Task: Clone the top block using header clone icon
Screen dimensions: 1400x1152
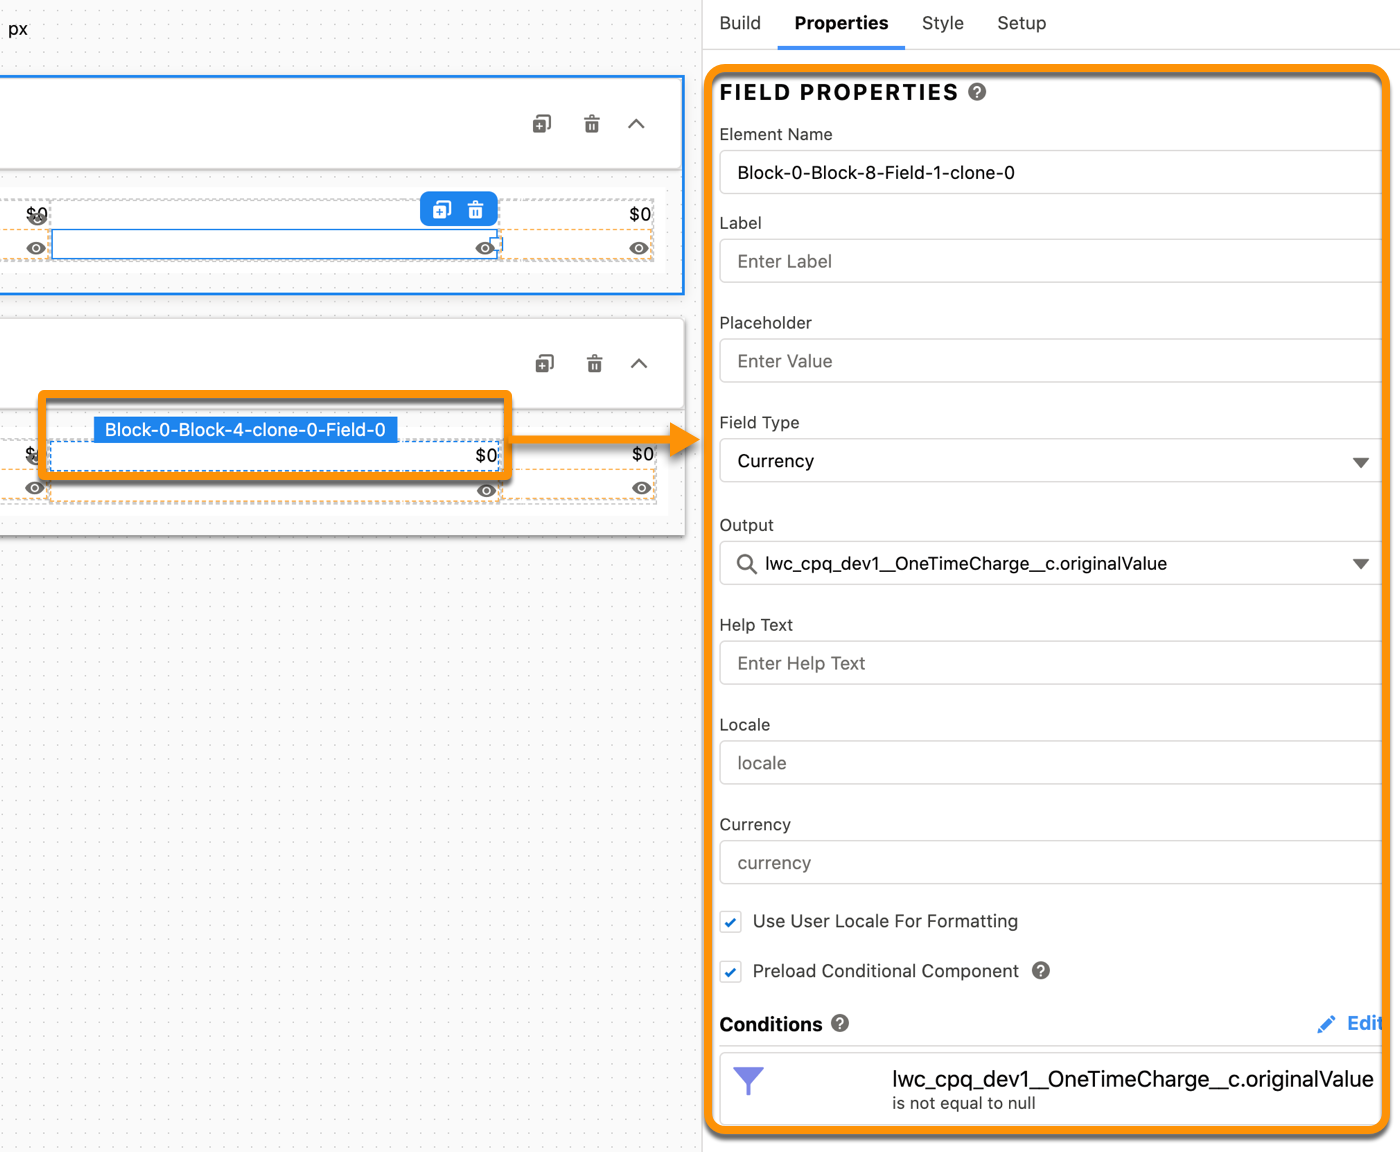Action: point(542,124)
